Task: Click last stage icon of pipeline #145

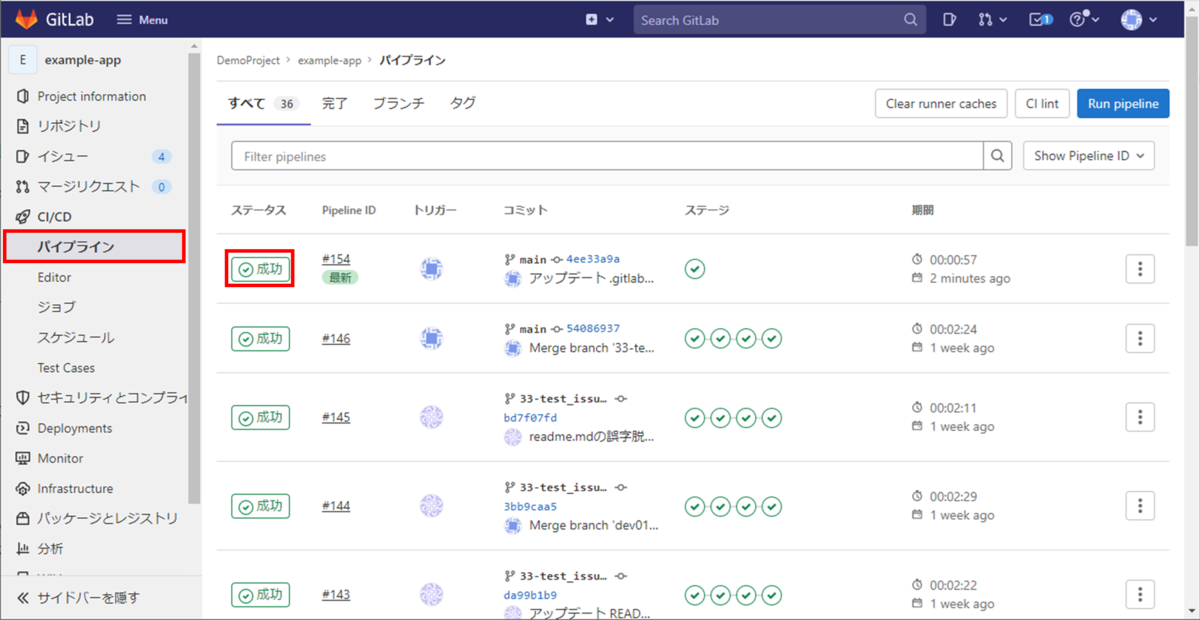Action: click(x=772, y=418)
